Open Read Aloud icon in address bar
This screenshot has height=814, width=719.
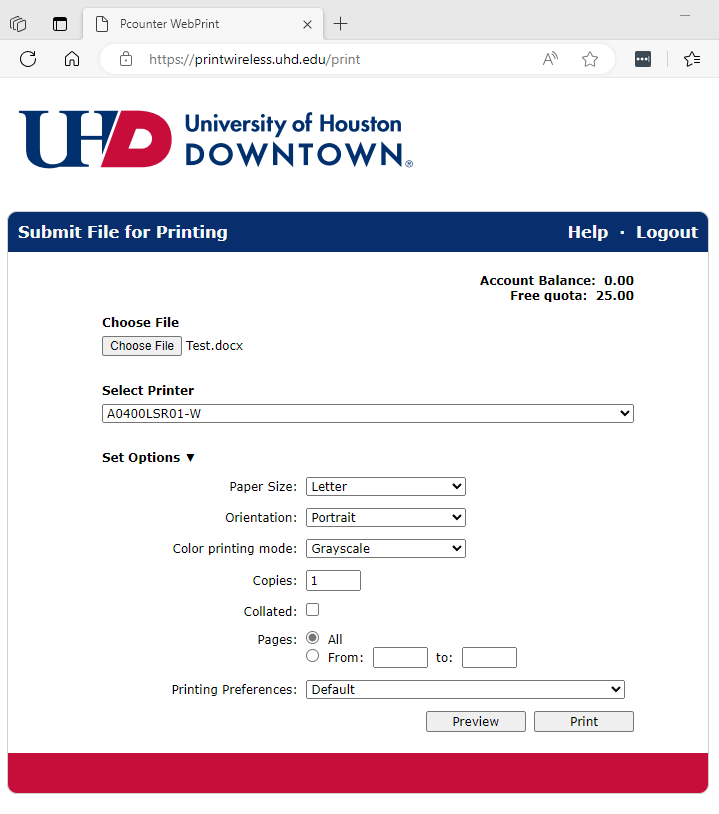pyautogui.click(x=550, y=59)
